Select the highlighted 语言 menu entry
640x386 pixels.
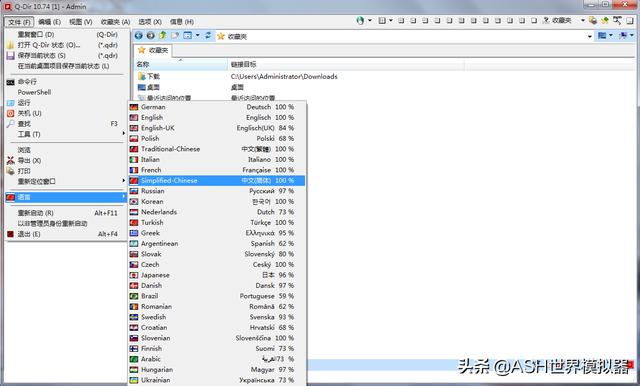[x=65, y=197]
